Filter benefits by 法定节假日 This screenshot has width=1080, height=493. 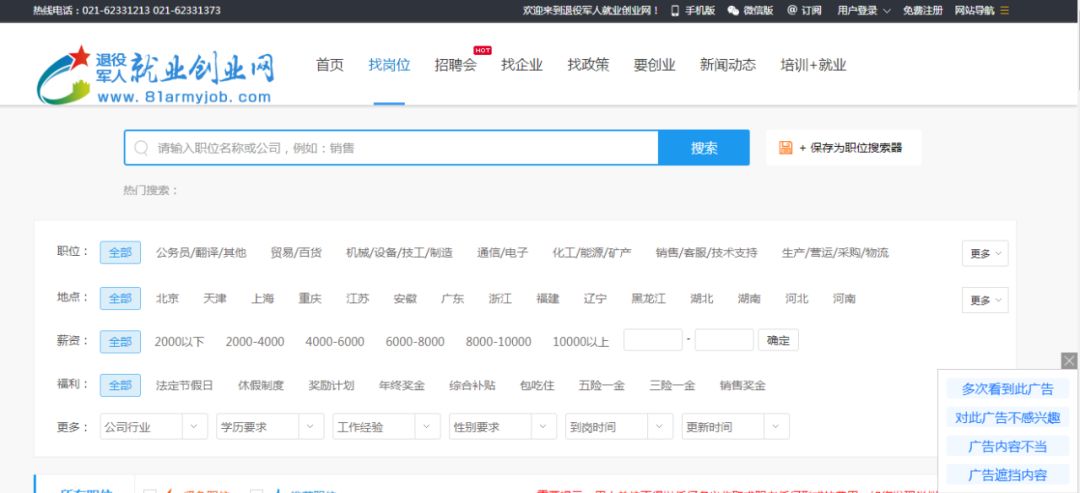coord(185,386)
